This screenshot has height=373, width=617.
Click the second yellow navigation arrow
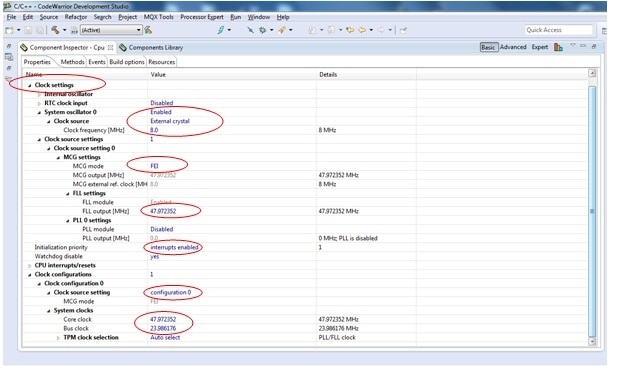tap(362, 30)
